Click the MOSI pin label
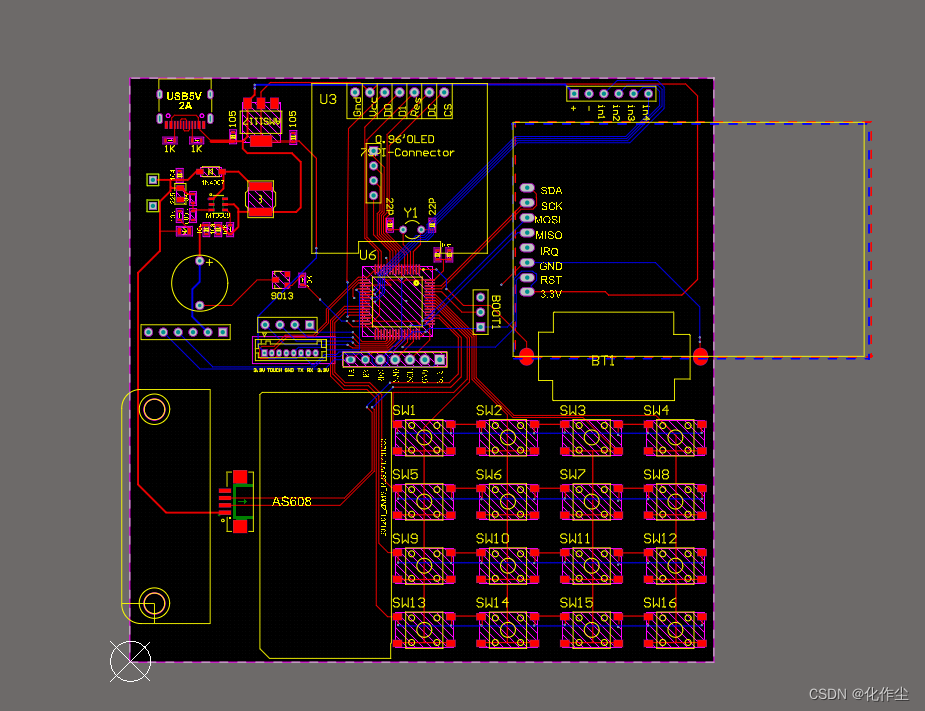The image size is (925, 711). click(x=547, y=219)
